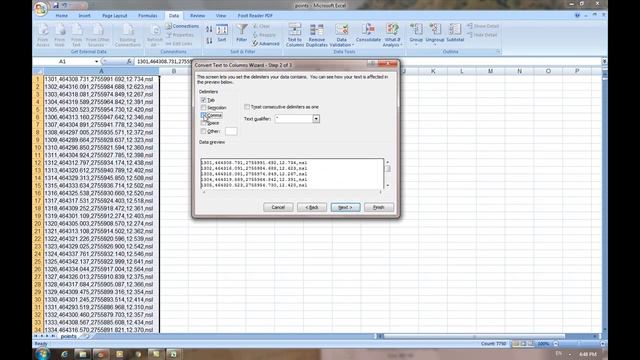640x360 pixels.
Task: Click Finish in the wizard
Action: click(x=379, y=207)
